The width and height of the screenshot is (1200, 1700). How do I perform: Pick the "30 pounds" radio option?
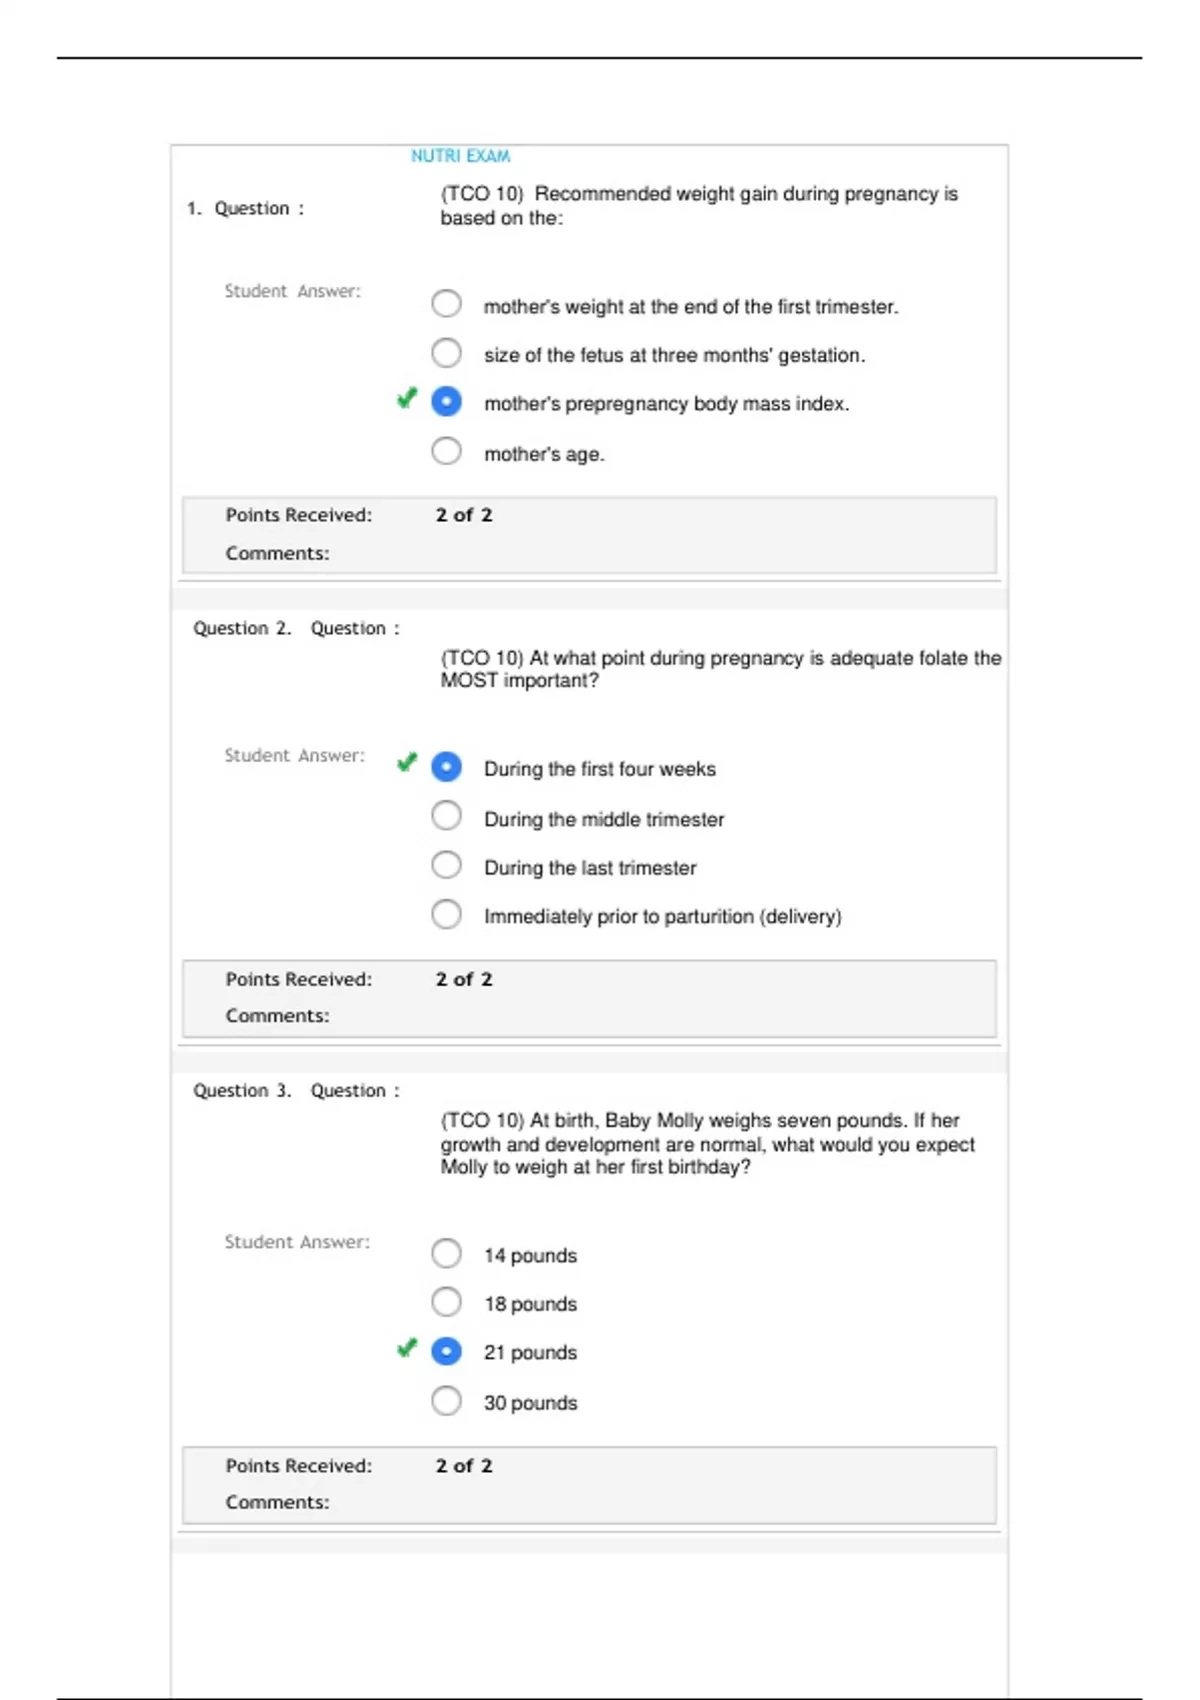pos(446,1401)
